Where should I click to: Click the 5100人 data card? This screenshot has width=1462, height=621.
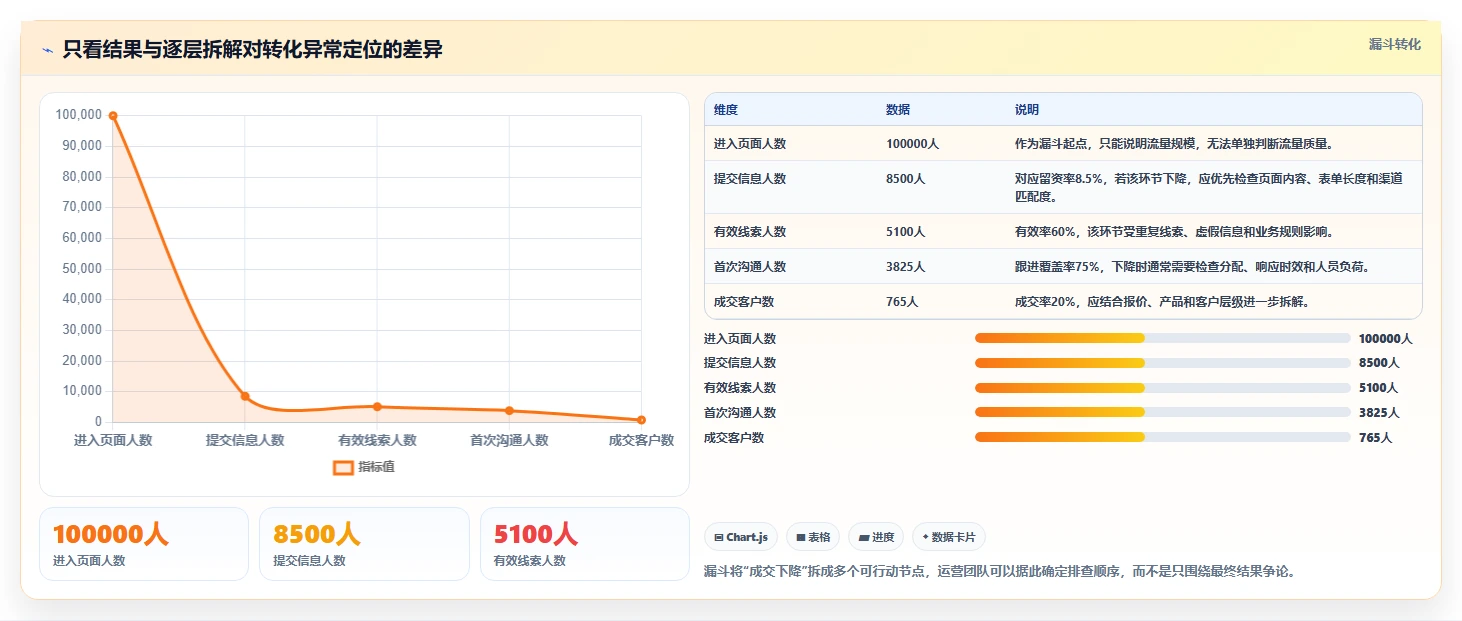tap(585, 544)
